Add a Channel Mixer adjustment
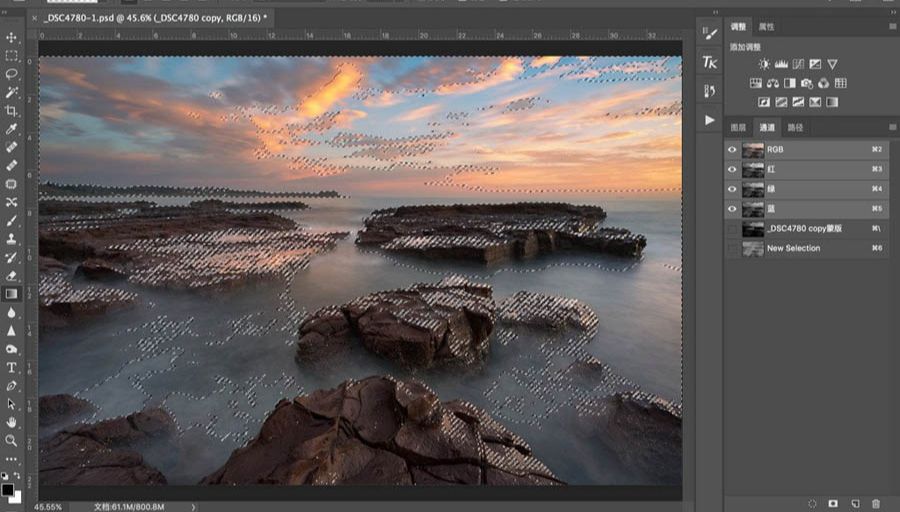Image resolution: width=900 pixels, height=512 pixels. pyautogui.click(x=824, y=83)
